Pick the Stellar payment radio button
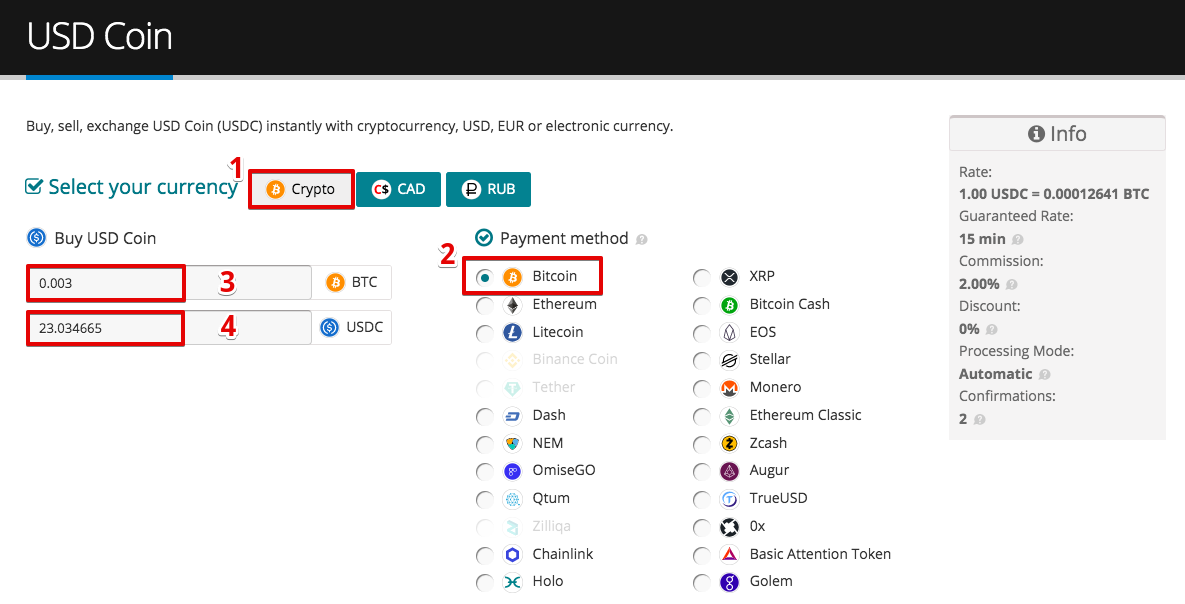The height and width of the screenshot is (604, 1185). [701, 361]
